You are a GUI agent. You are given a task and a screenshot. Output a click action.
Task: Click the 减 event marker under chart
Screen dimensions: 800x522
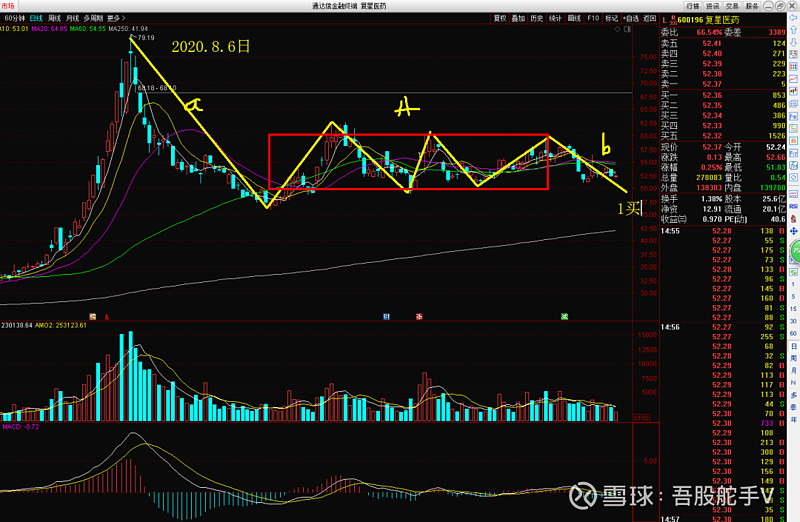[564, 317]
